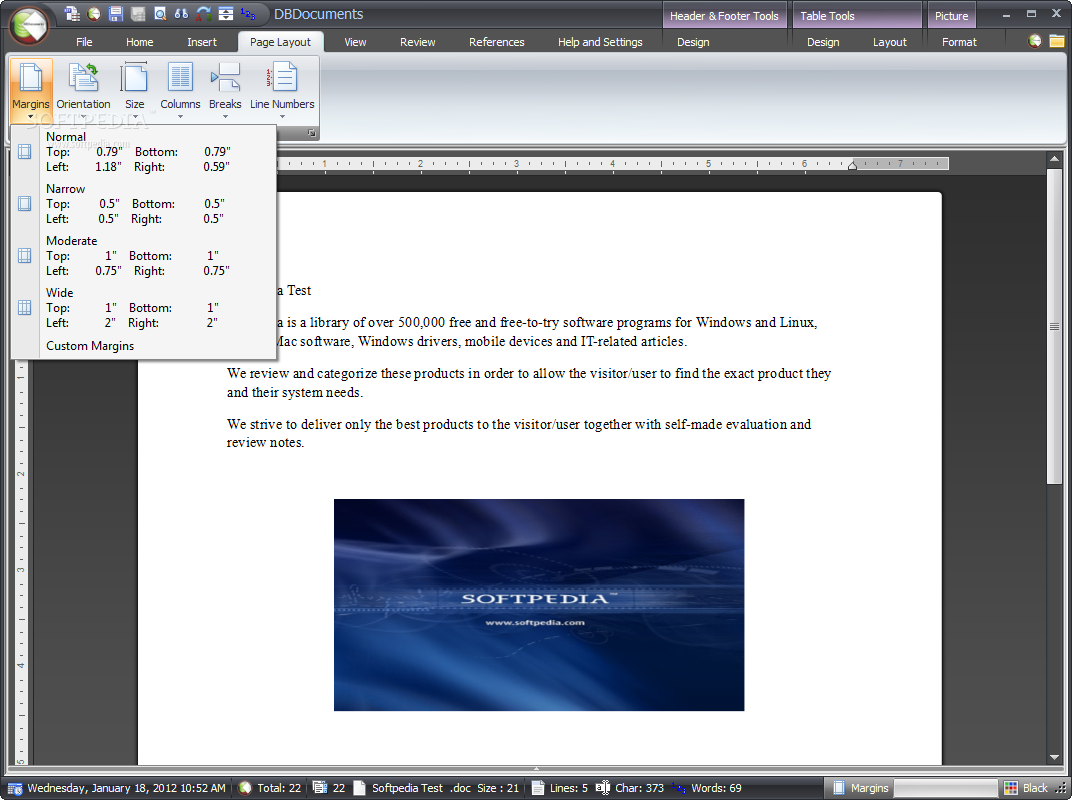Collapse the Margins dropdown arrow
Image resolution: width=1072 pixels, height=800 pixels.
pos(31,117)
